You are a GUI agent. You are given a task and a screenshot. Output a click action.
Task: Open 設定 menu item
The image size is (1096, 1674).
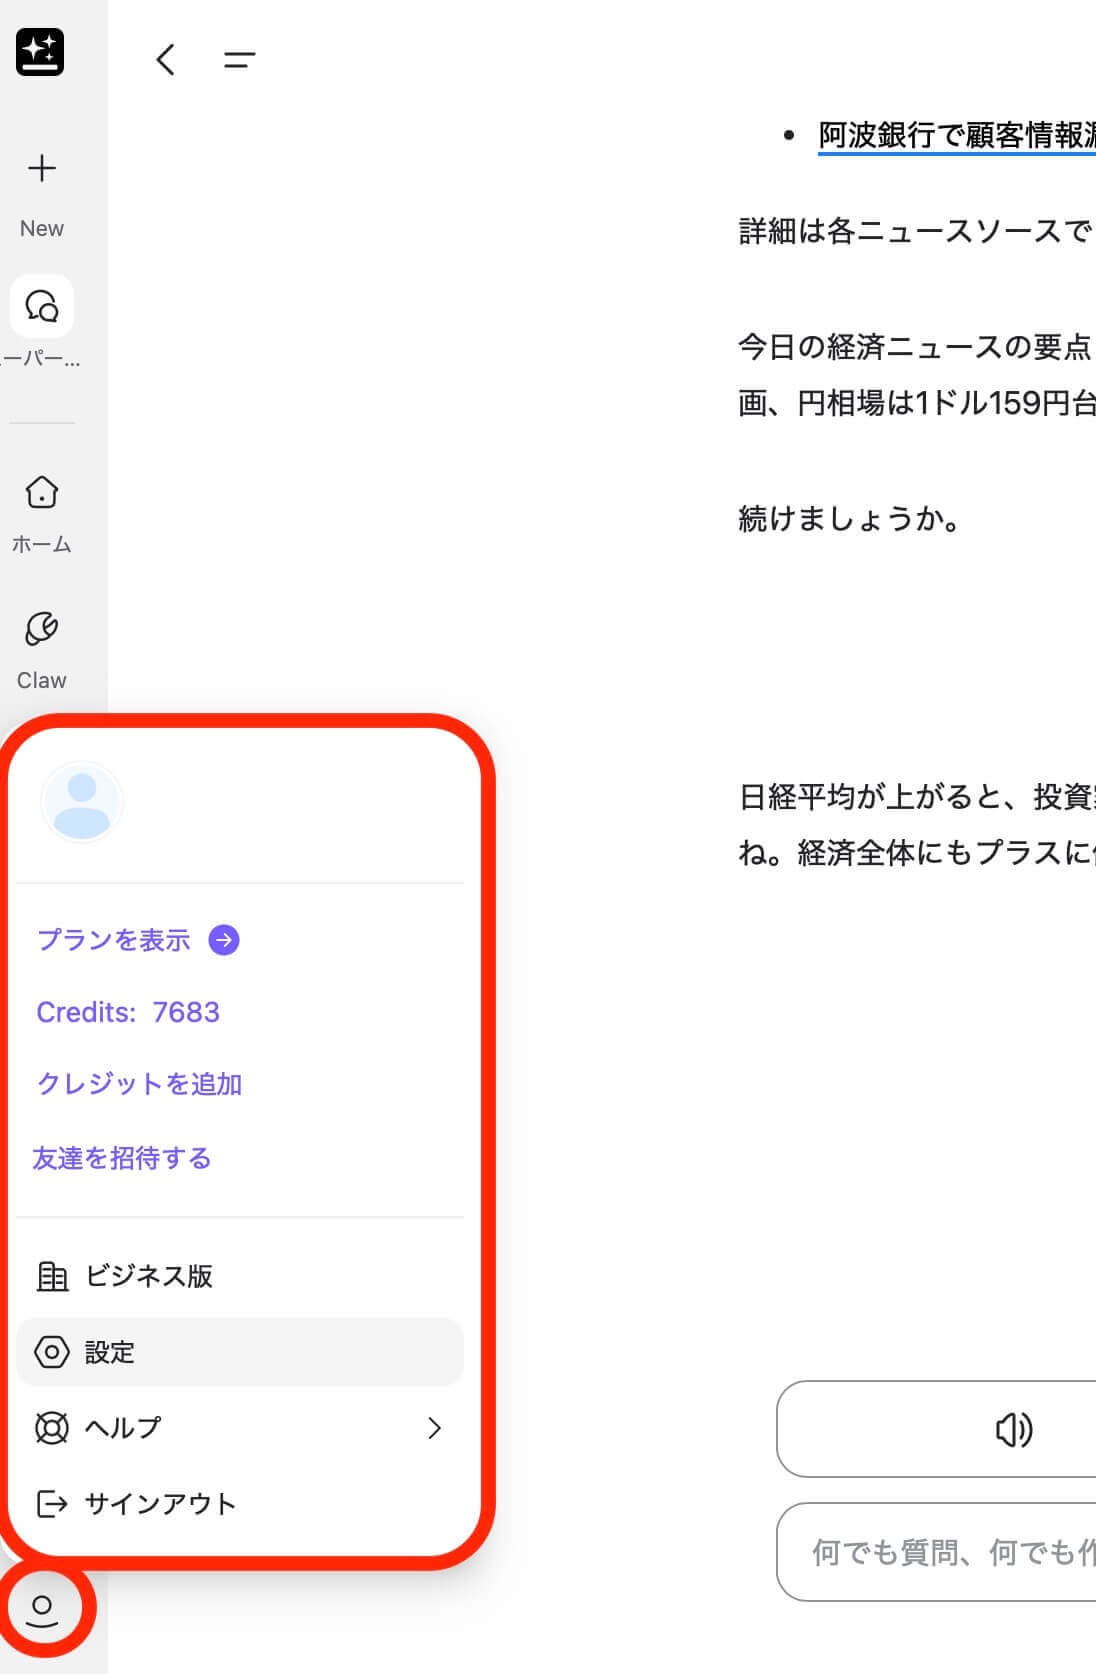(x=110, y=1352)
